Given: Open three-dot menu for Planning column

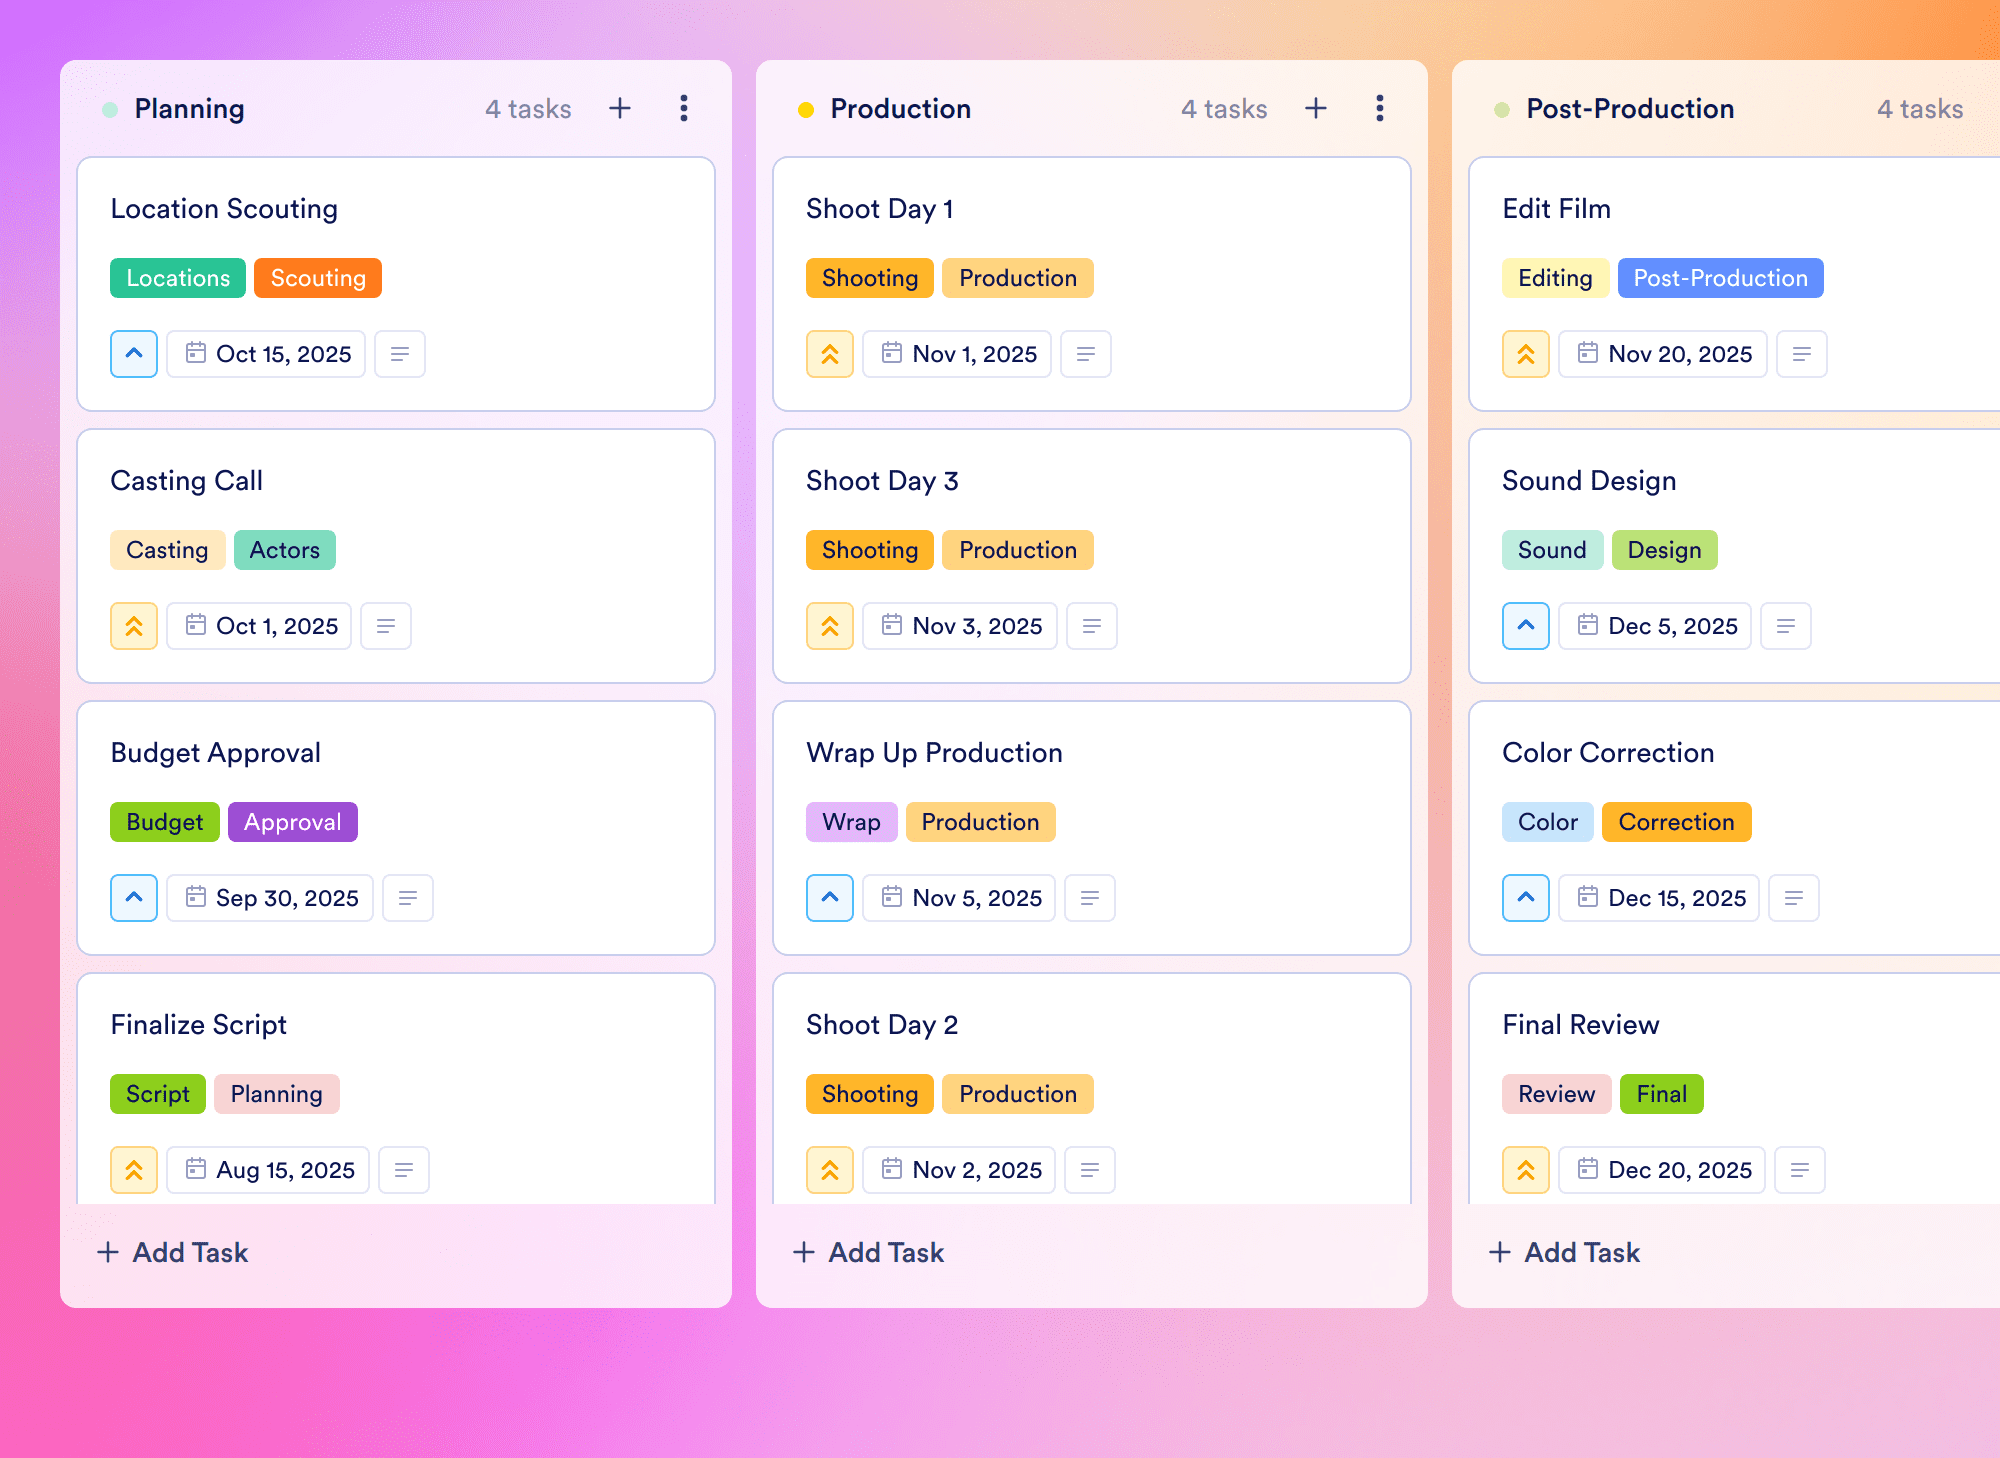Looking at the screenshot, I should pyautogui.click(x=684, y=108).
